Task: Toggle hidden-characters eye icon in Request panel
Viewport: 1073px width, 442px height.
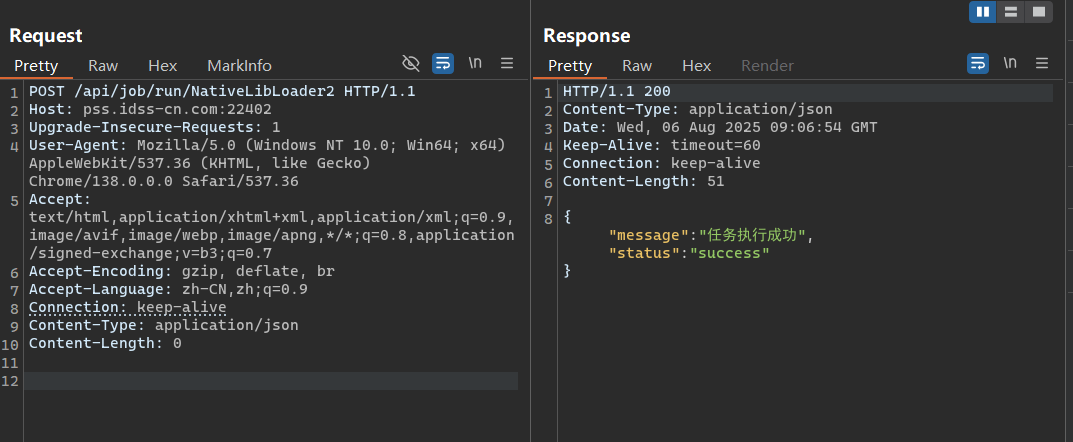Action: point(411,64)
